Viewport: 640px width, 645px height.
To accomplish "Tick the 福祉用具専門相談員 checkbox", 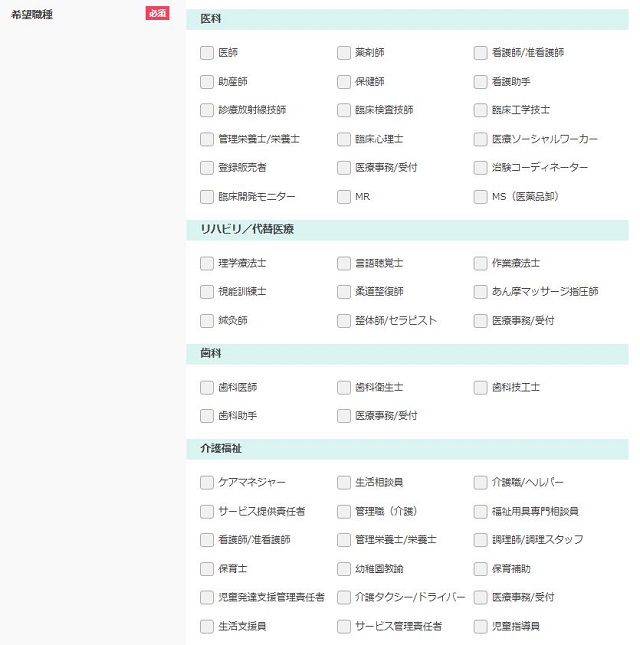I will coord(480,512).
